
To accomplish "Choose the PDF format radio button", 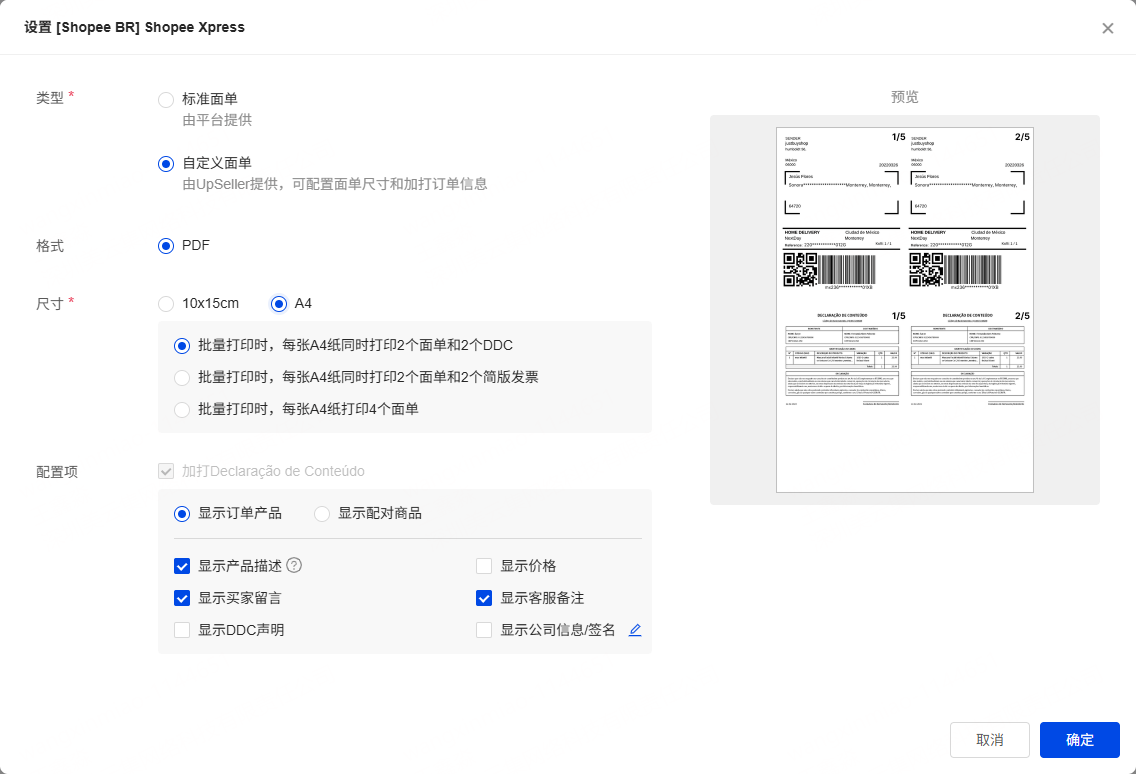I will [166, 246].
